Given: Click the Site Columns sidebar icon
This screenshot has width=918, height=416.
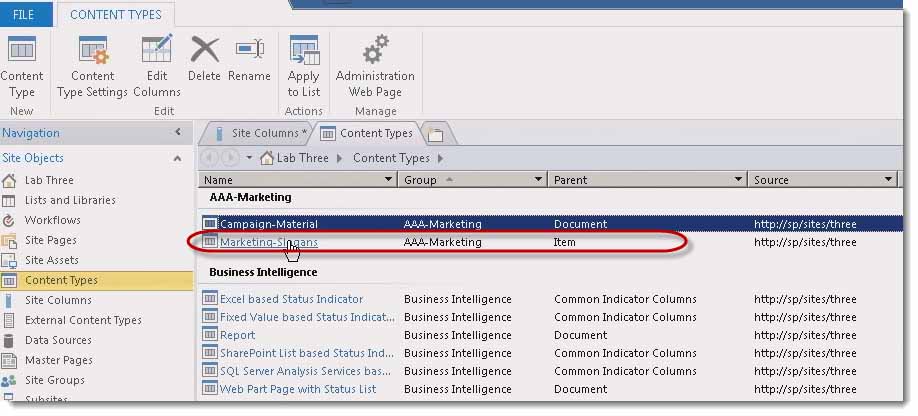Looking at the screenshot, I should (9, 300).
